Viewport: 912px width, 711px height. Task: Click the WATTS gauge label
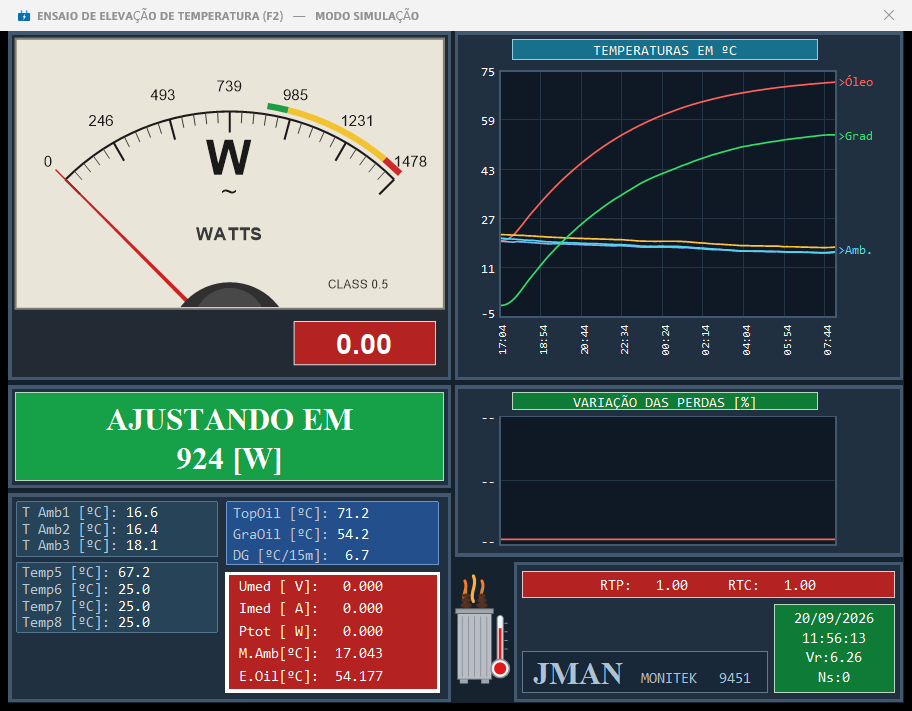pyautogui.click(x=229, y=234)
